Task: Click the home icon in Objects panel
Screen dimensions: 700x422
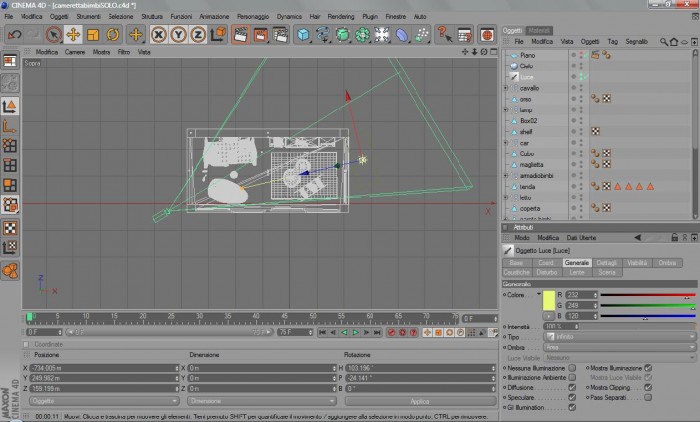Action: pyautogui.click(x=674, y=42)
